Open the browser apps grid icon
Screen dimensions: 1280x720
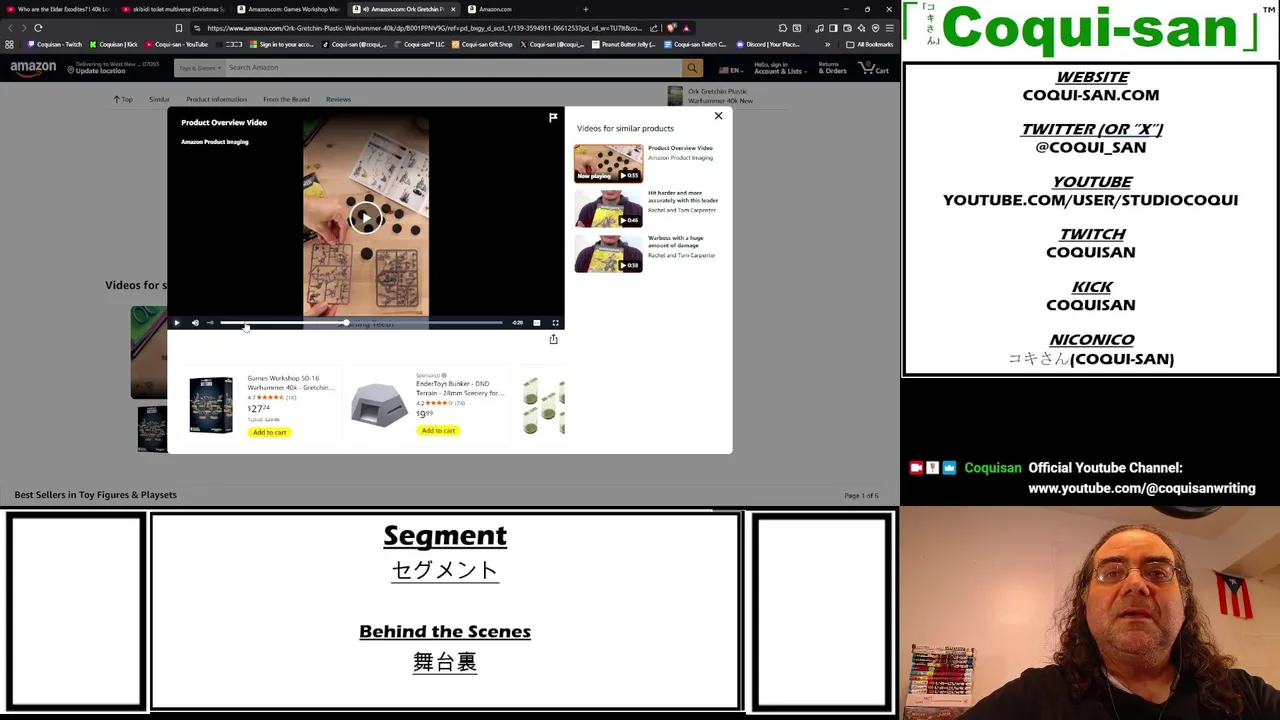[9, 44]
